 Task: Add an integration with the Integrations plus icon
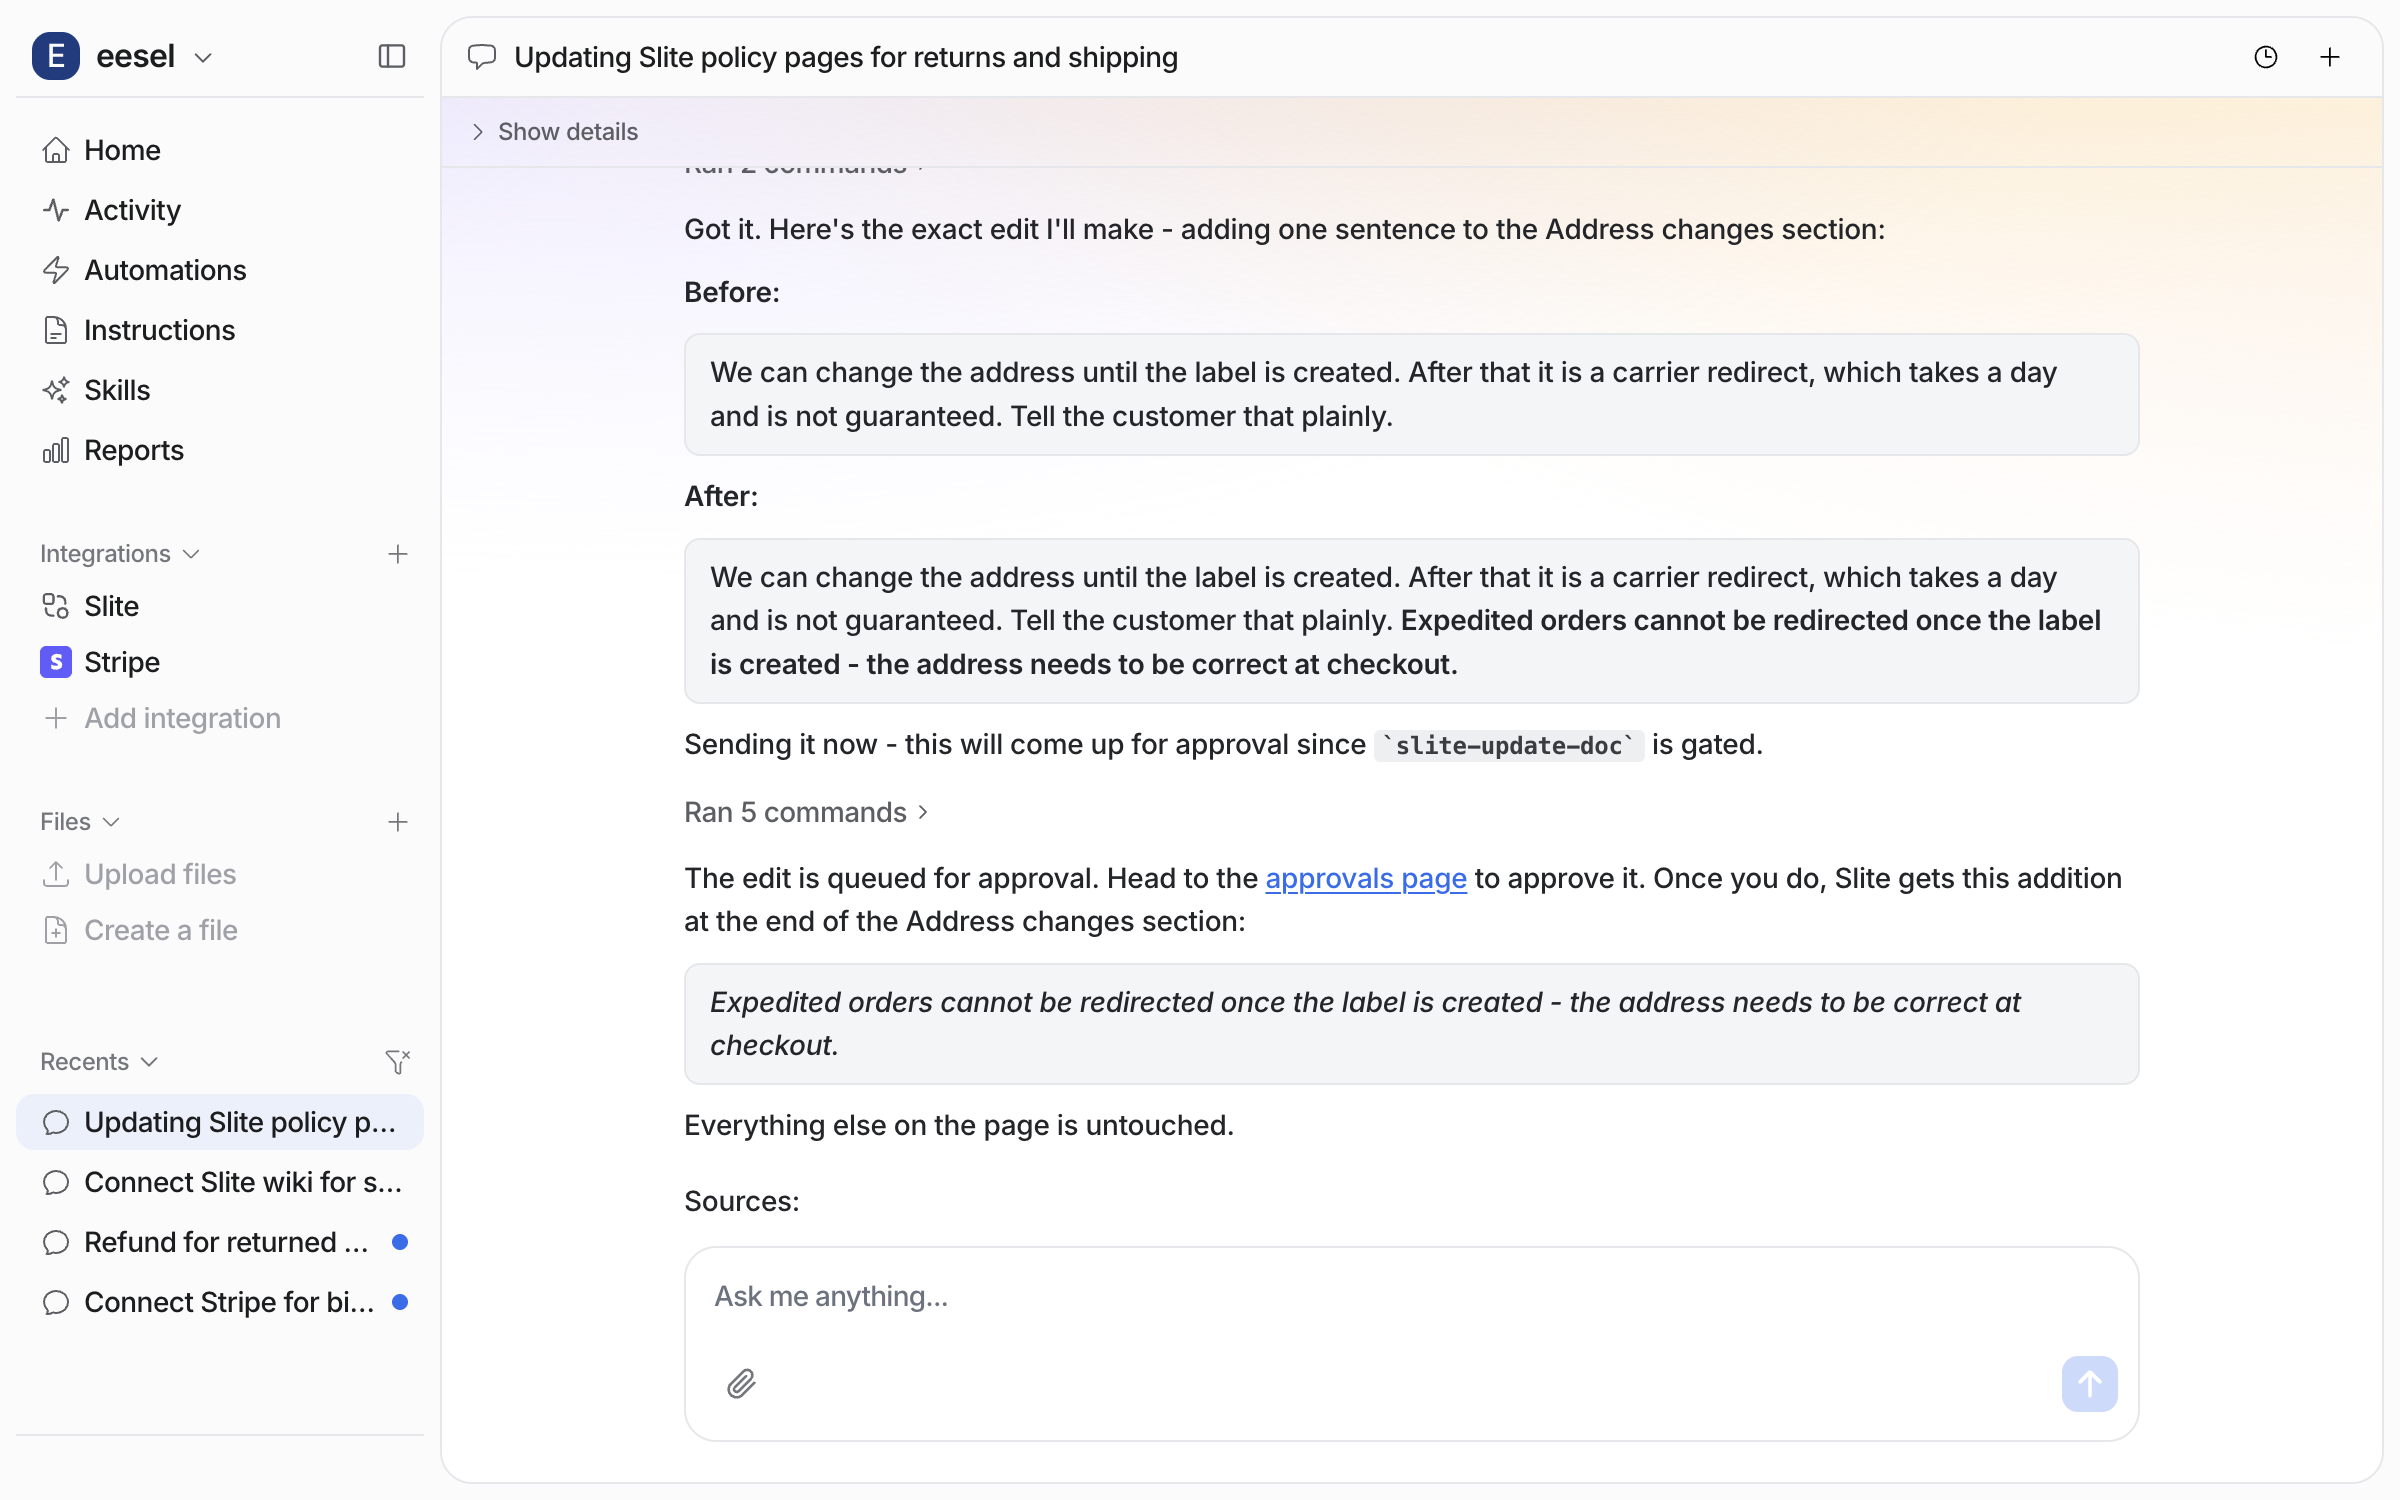point(398,554)
